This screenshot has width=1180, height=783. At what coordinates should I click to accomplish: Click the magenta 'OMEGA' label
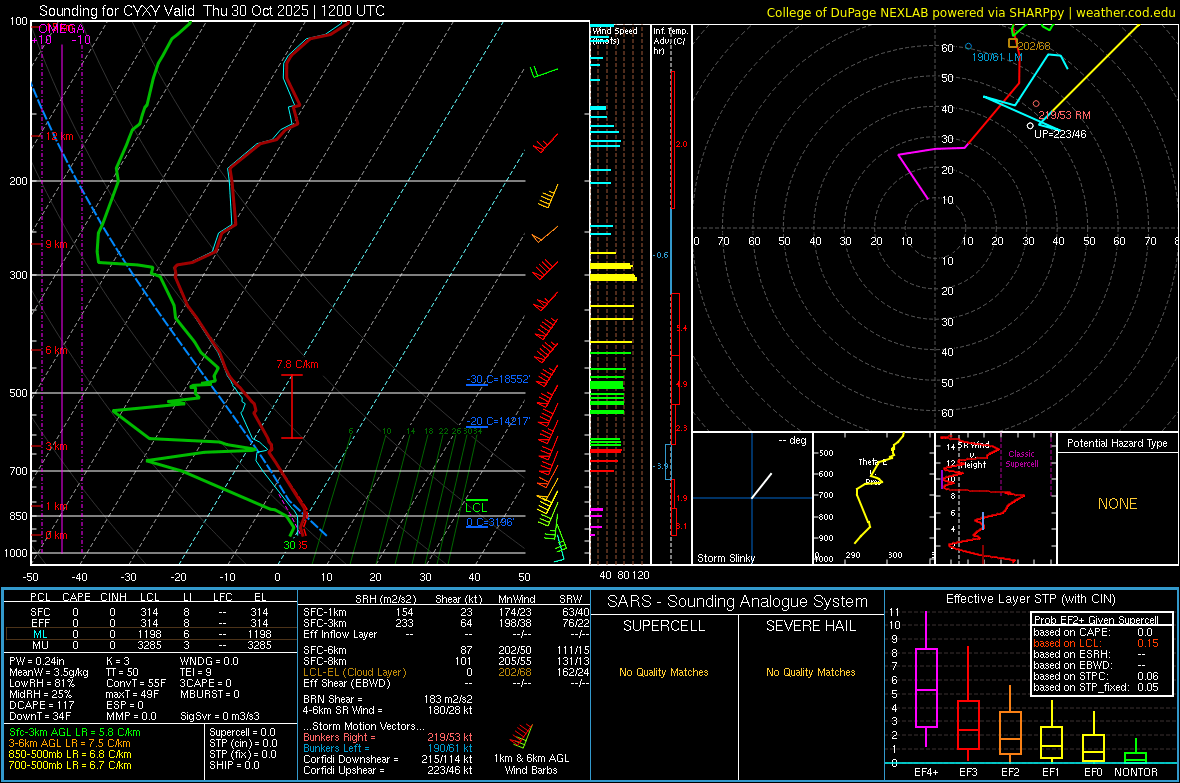[x=61, y=29]
